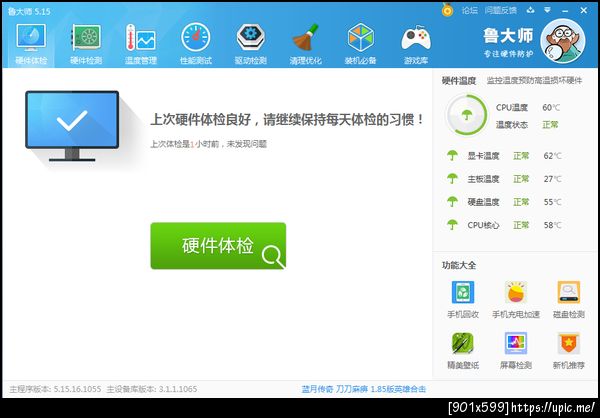Click the 上次硬件体检良好 headline text
Screen dimensions: 600x418
(287, 119)
